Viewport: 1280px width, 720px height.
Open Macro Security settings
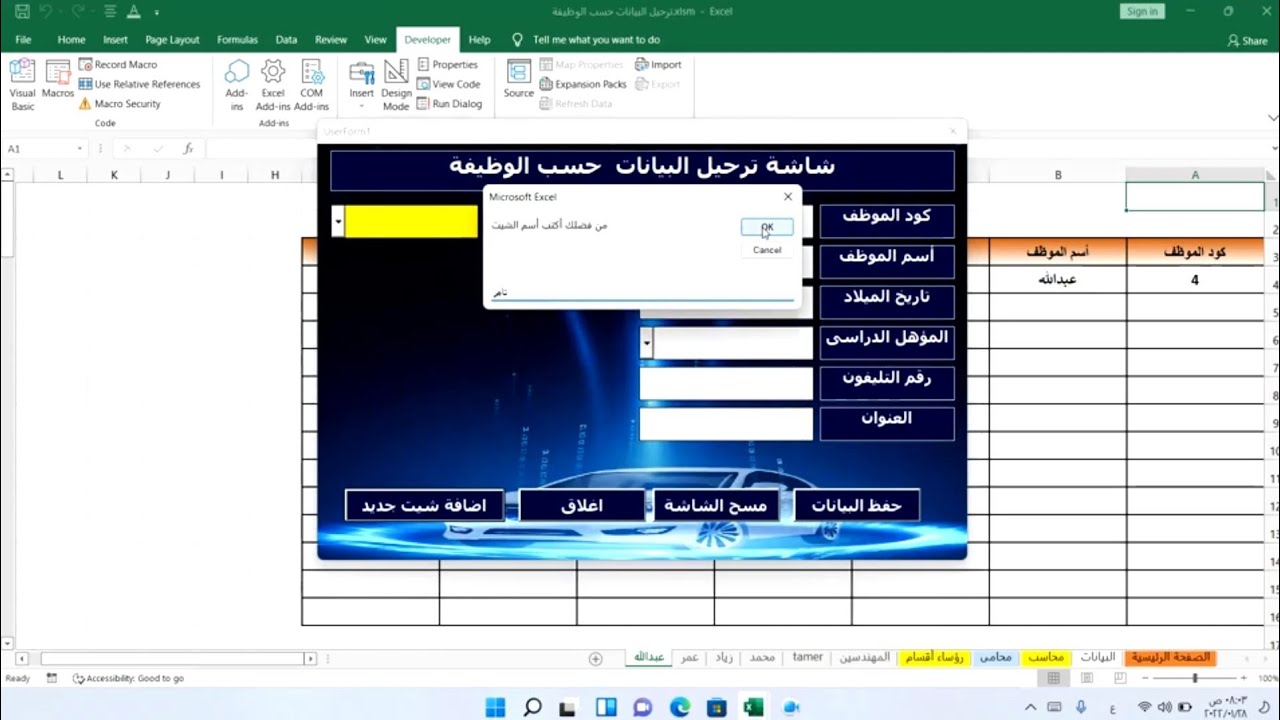click(119, 104)
